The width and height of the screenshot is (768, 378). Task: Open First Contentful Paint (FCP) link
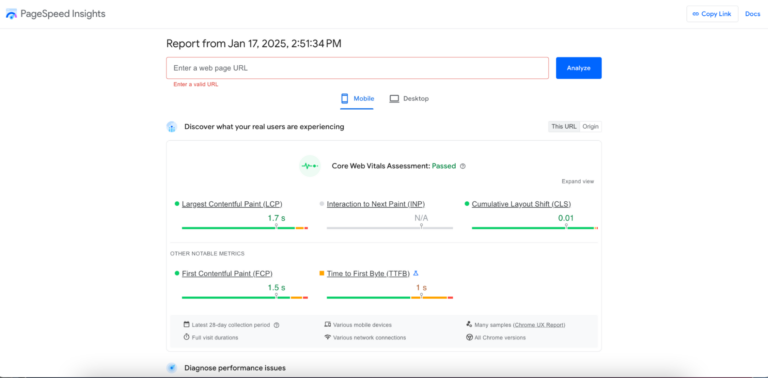pyautogui.click(x=227, y=274)
